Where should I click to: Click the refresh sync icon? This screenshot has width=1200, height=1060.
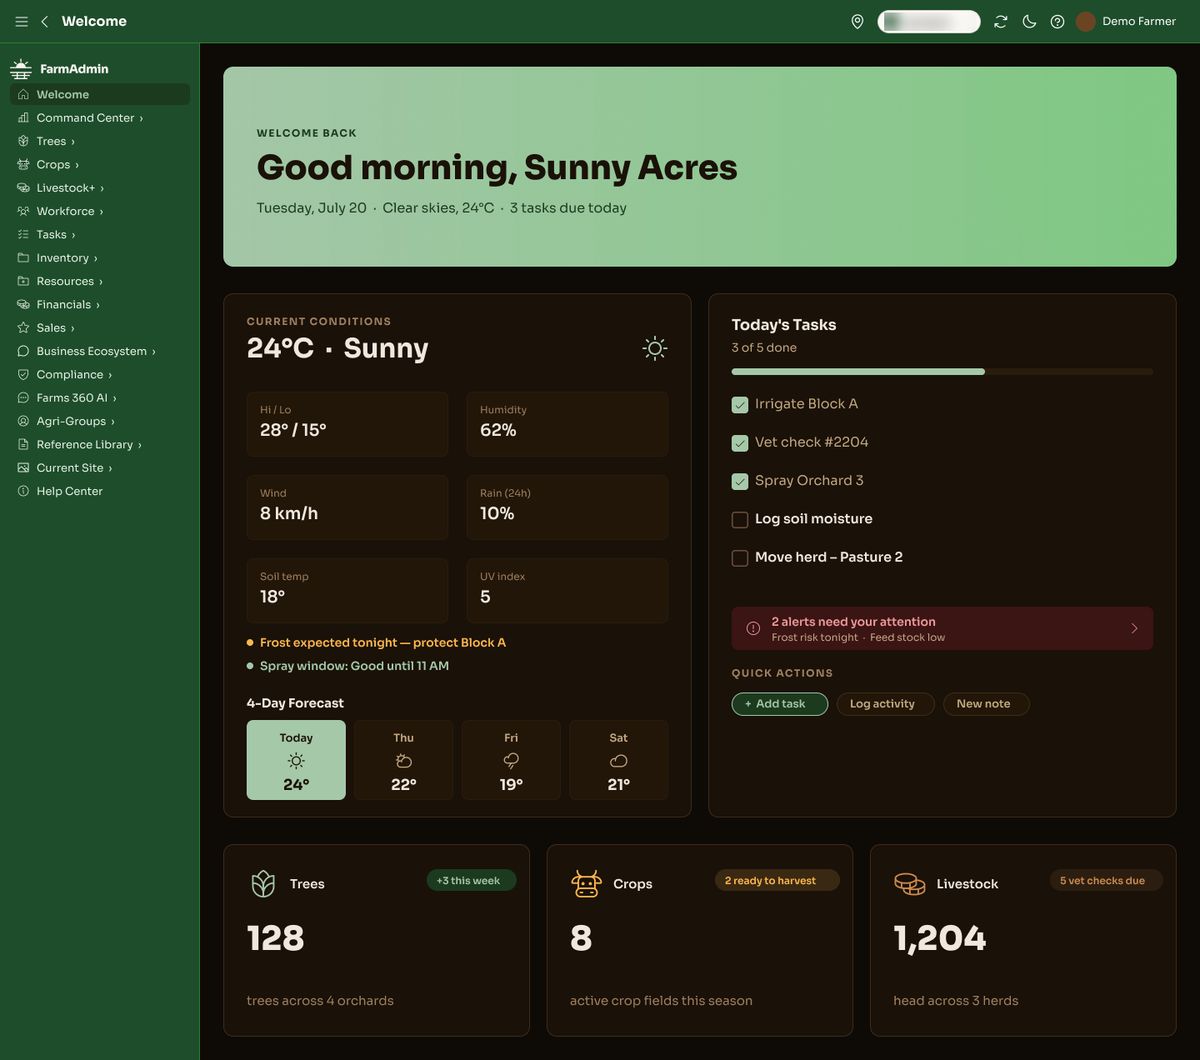point(1000,21)
